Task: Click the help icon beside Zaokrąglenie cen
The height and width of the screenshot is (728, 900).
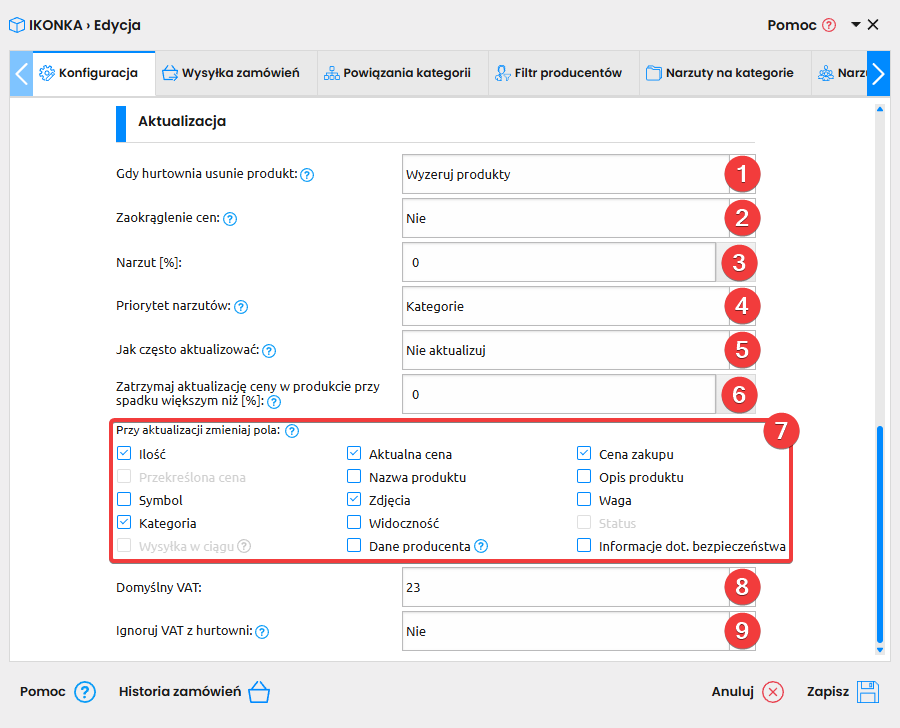Action: pos(230,219)
